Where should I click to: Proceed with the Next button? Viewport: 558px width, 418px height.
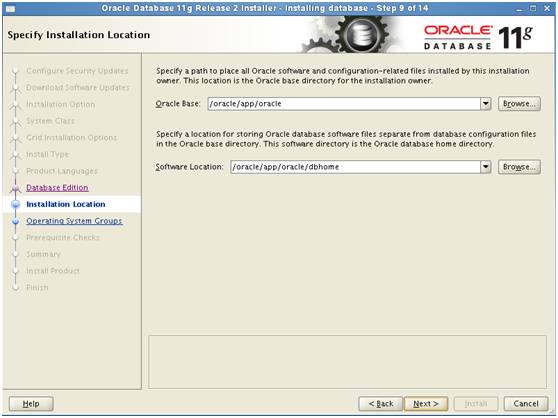[426, 404]
